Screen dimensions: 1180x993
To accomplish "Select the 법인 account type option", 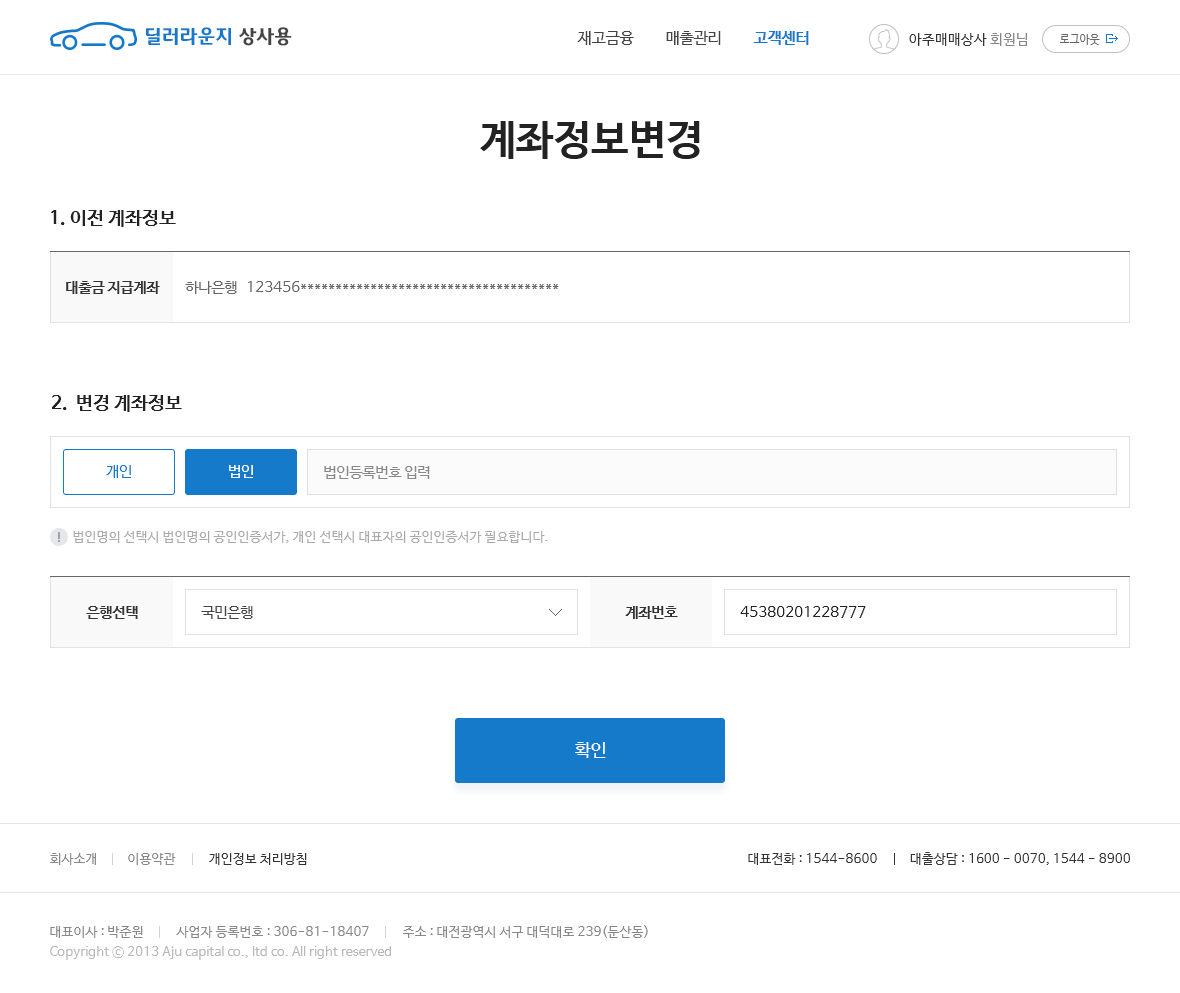I will (x=240, y=471).
